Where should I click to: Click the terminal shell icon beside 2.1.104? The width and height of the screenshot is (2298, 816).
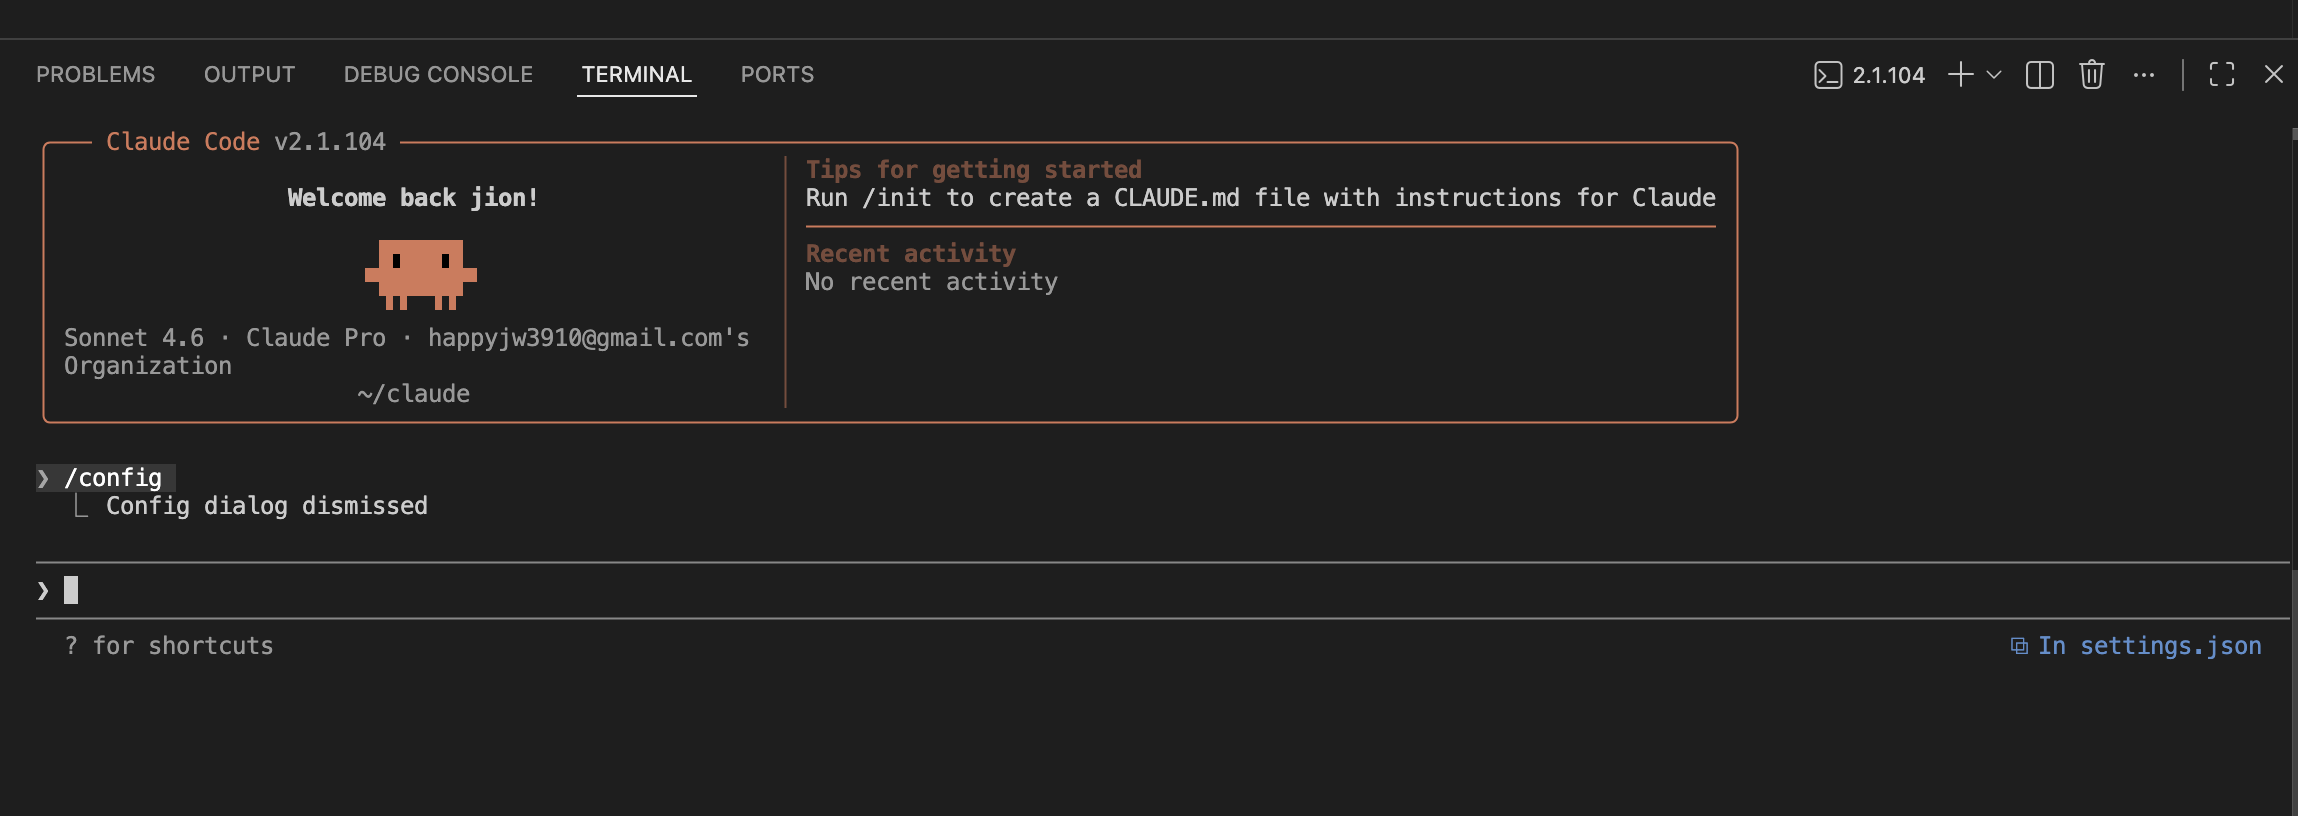coord(1827,75)
